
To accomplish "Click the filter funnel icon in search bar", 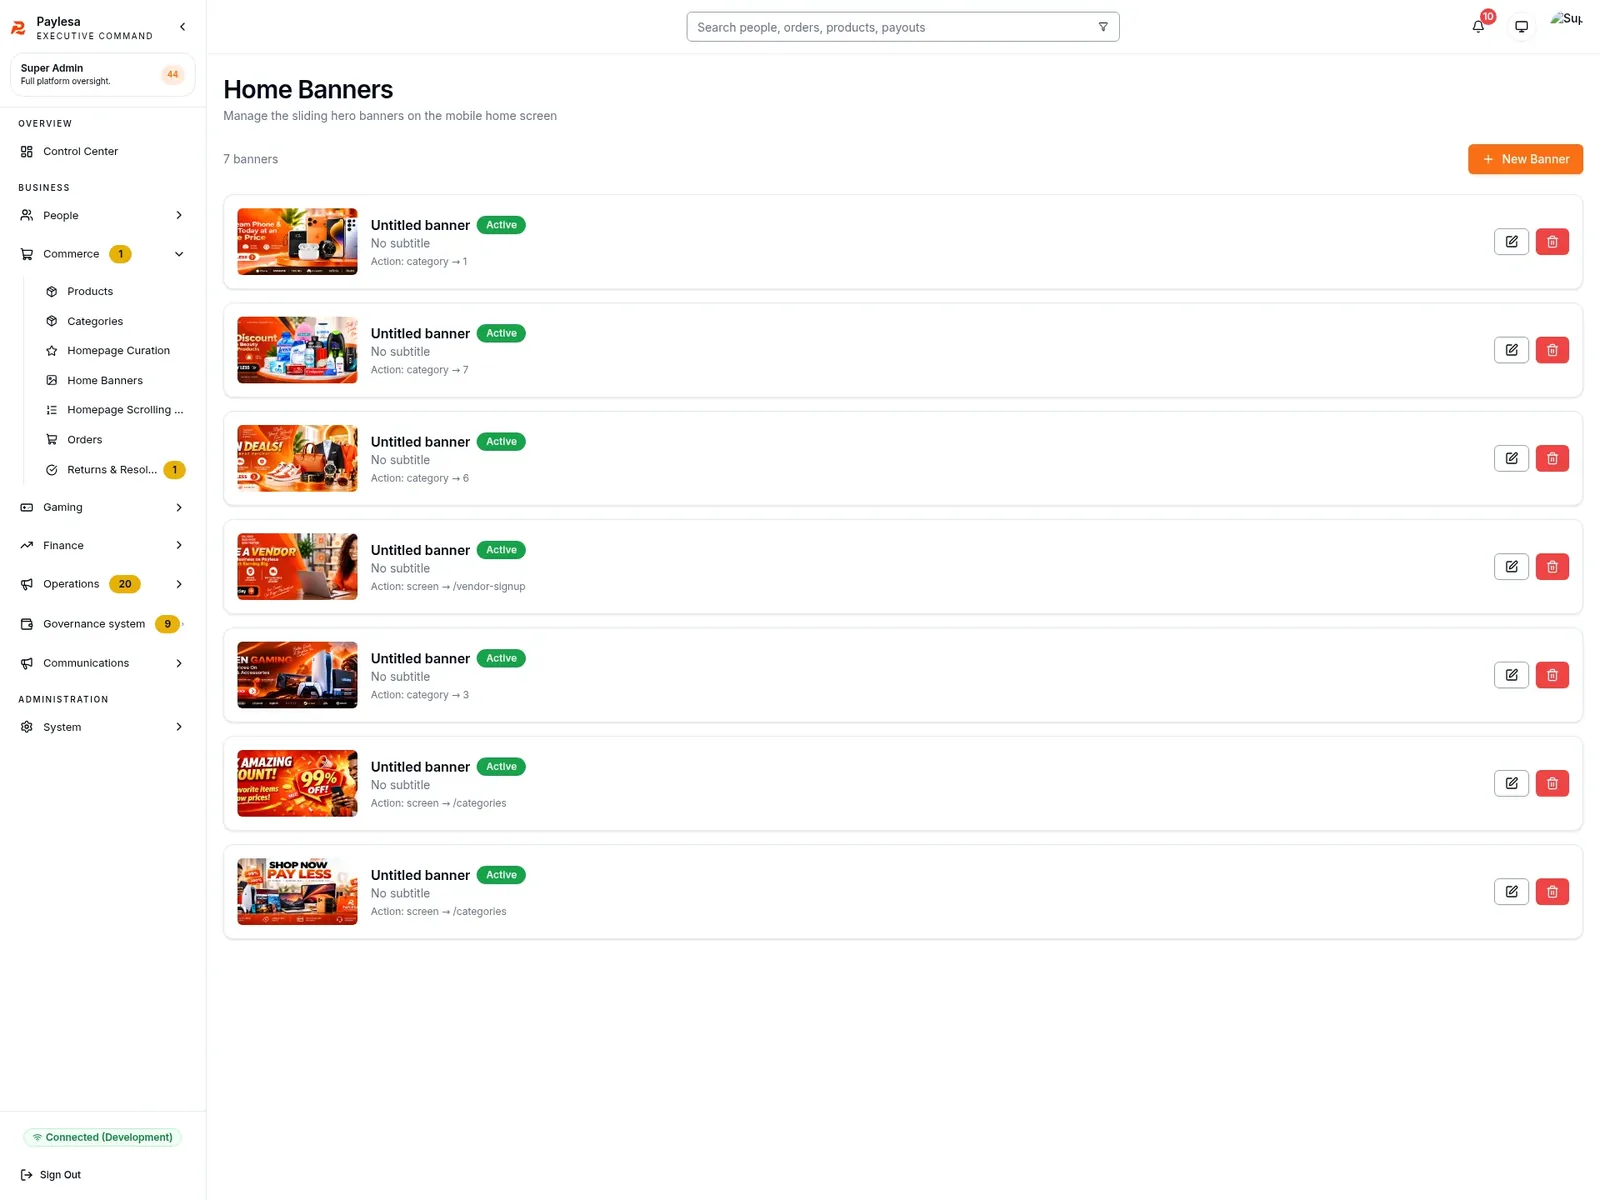I will coord(1103,27).
